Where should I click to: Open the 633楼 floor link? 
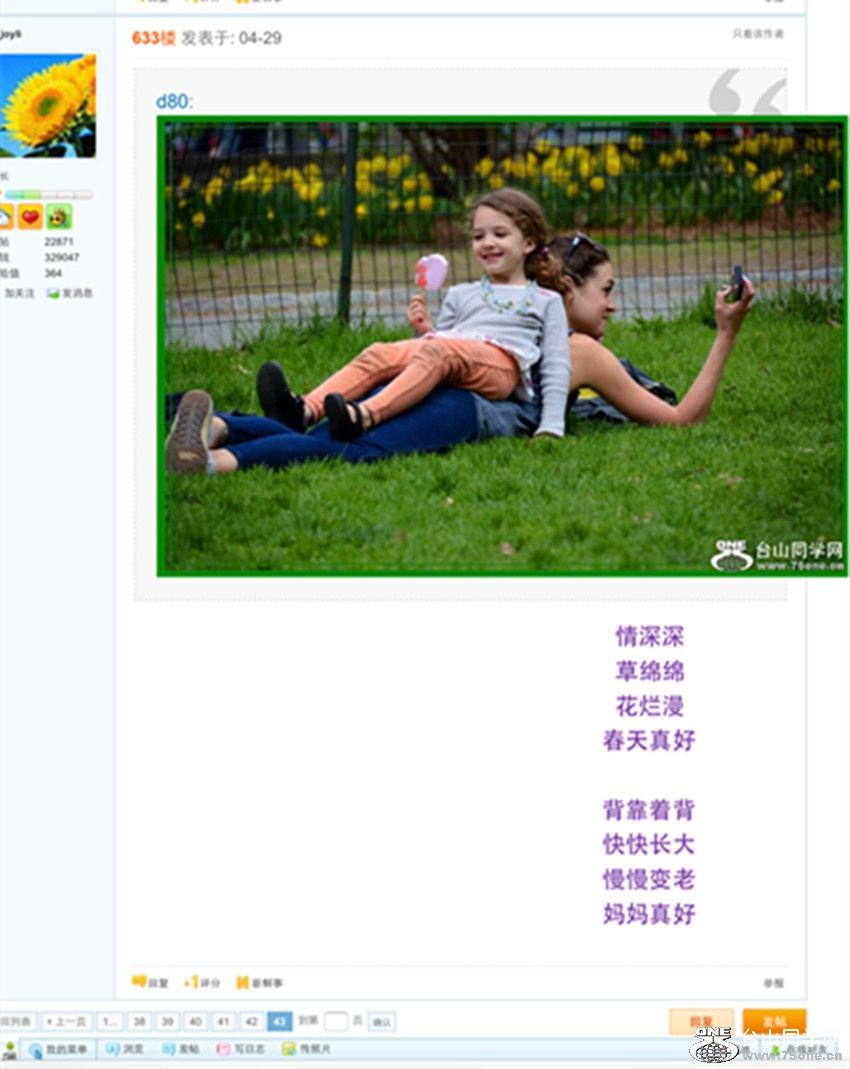(153, 38)
